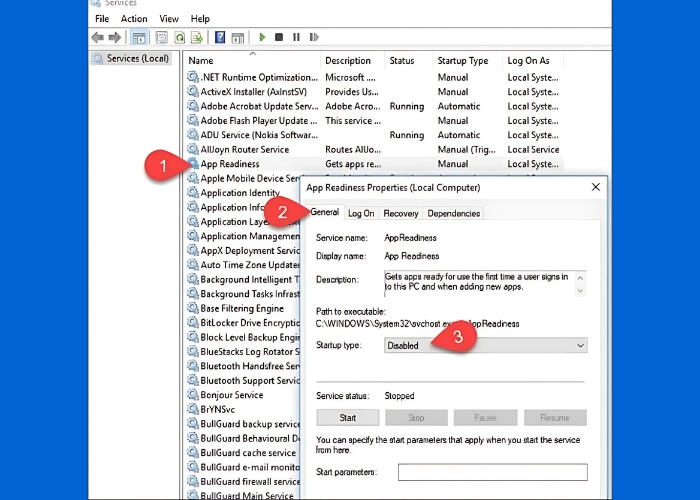Click the Back arrow in the toolbar
The height and width of the screenshot is (500, 700).
(x=97, y=37)
